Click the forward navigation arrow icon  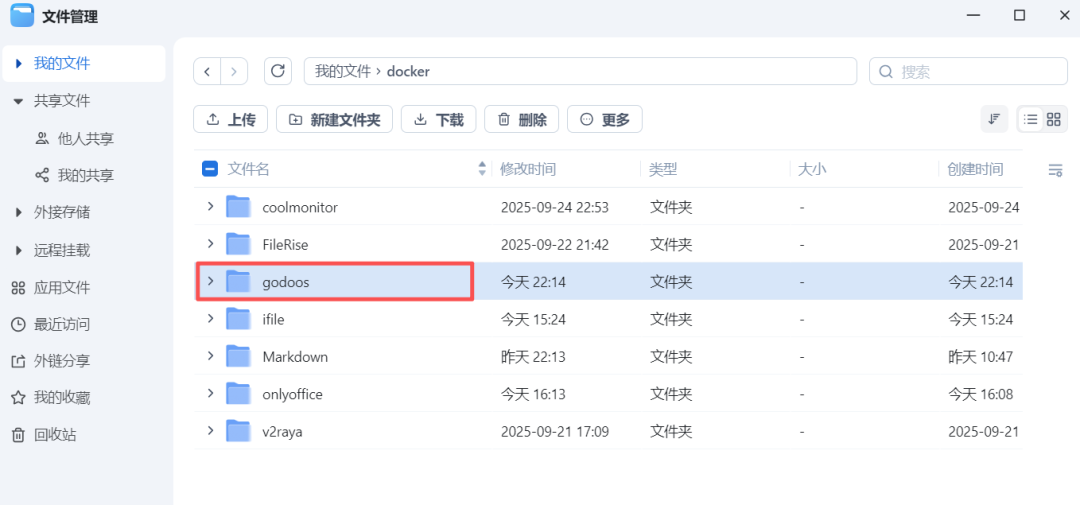coord(234,71)
